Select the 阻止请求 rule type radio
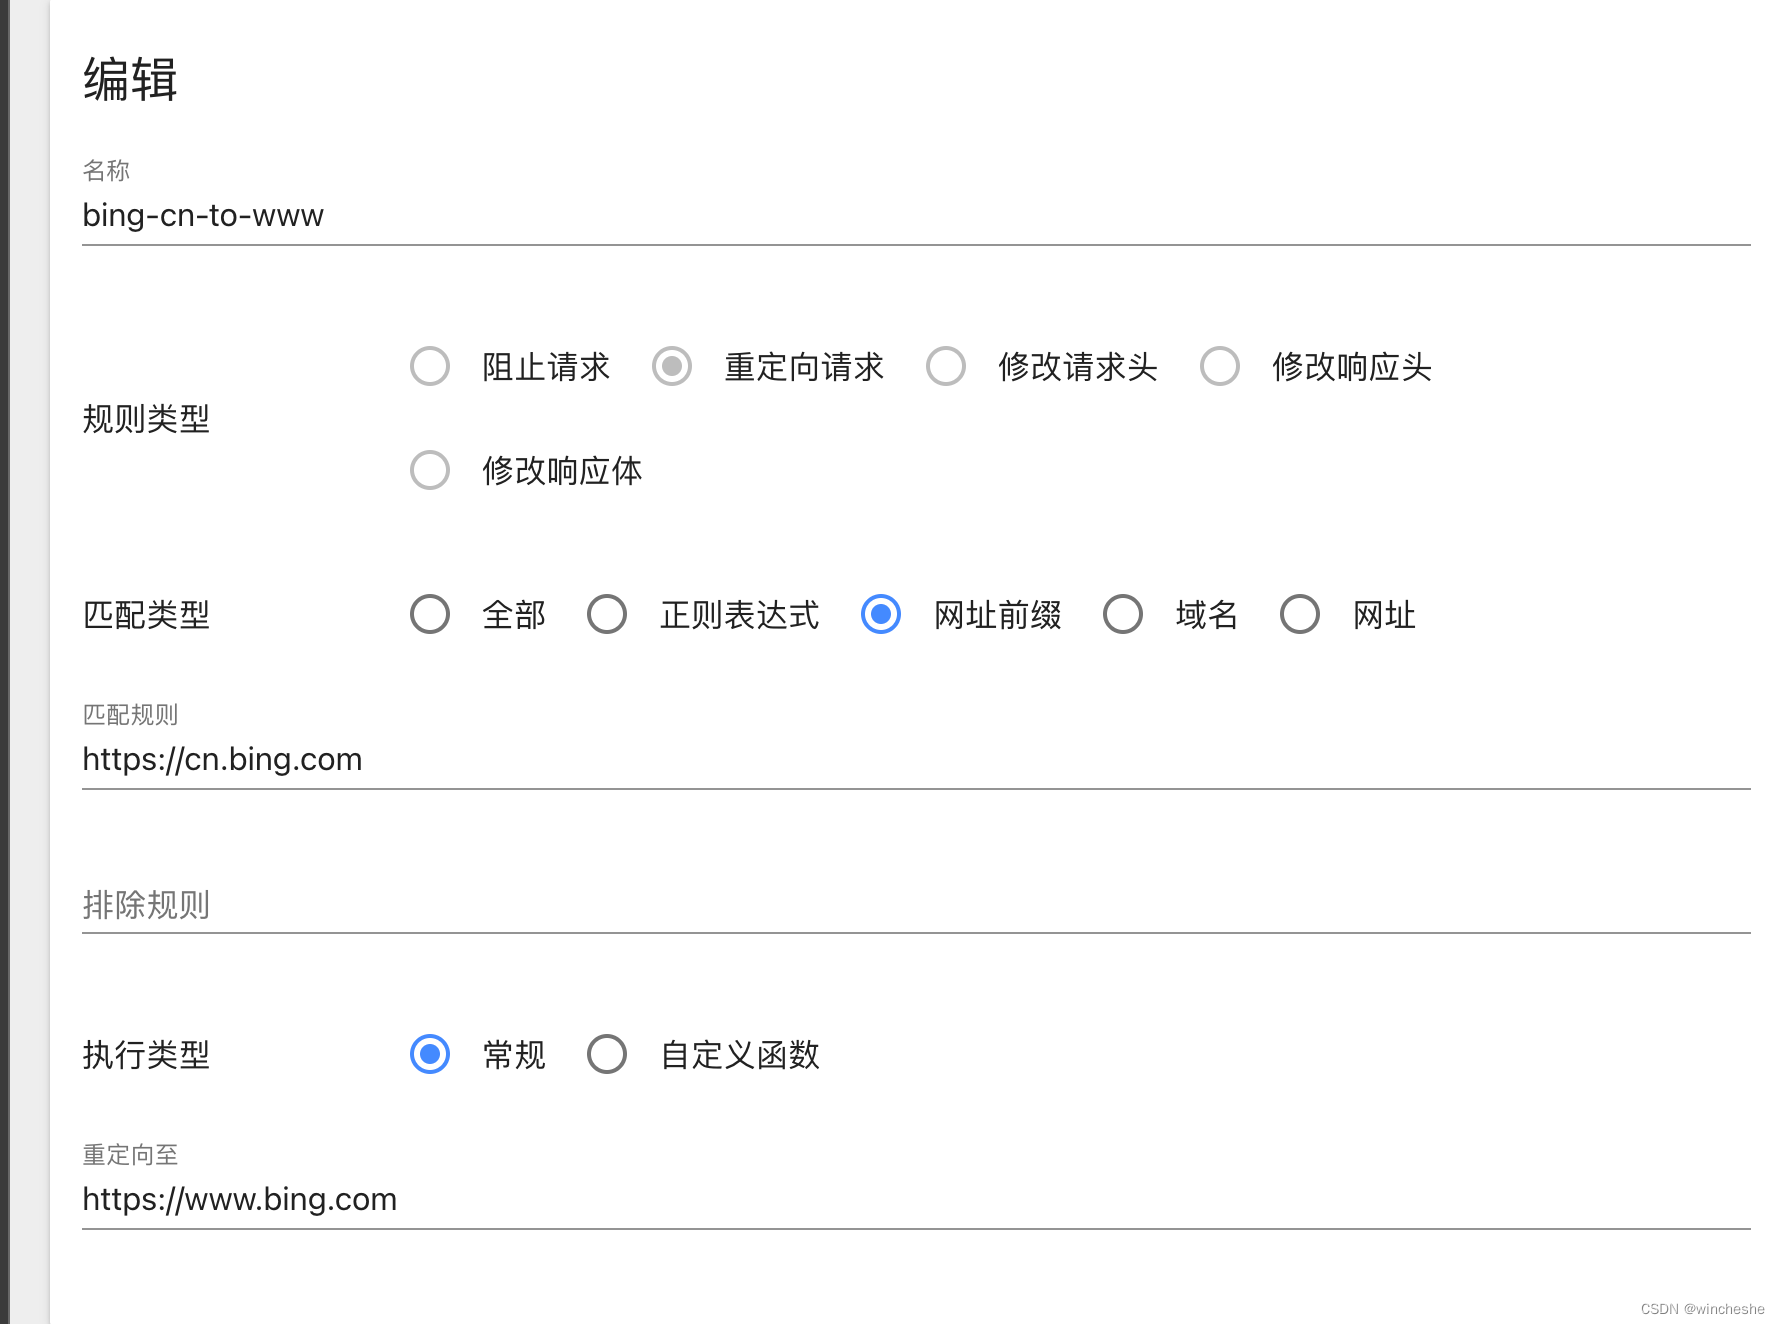Image resolution: width=1780 pixels, height=1324 pixels. pyautogui.click(x=430, y=366)
